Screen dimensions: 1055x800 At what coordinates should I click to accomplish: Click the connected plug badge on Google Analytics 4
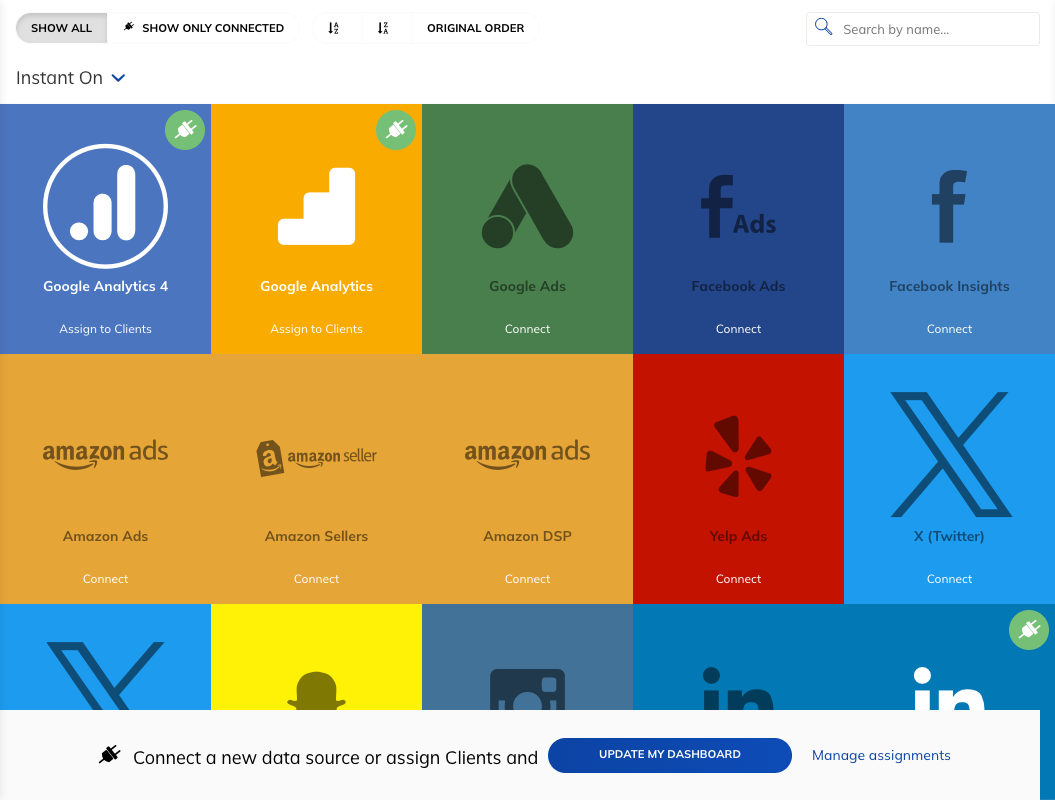[x=185, y=130]
